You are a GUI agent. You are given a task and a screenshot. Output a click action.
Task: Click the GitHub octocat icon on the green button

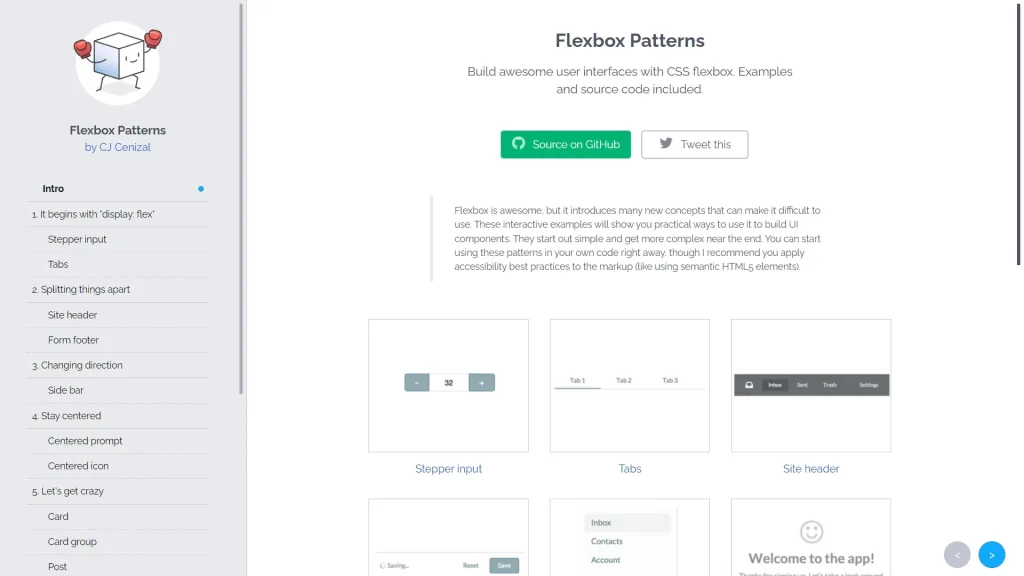tap(519, 144)
